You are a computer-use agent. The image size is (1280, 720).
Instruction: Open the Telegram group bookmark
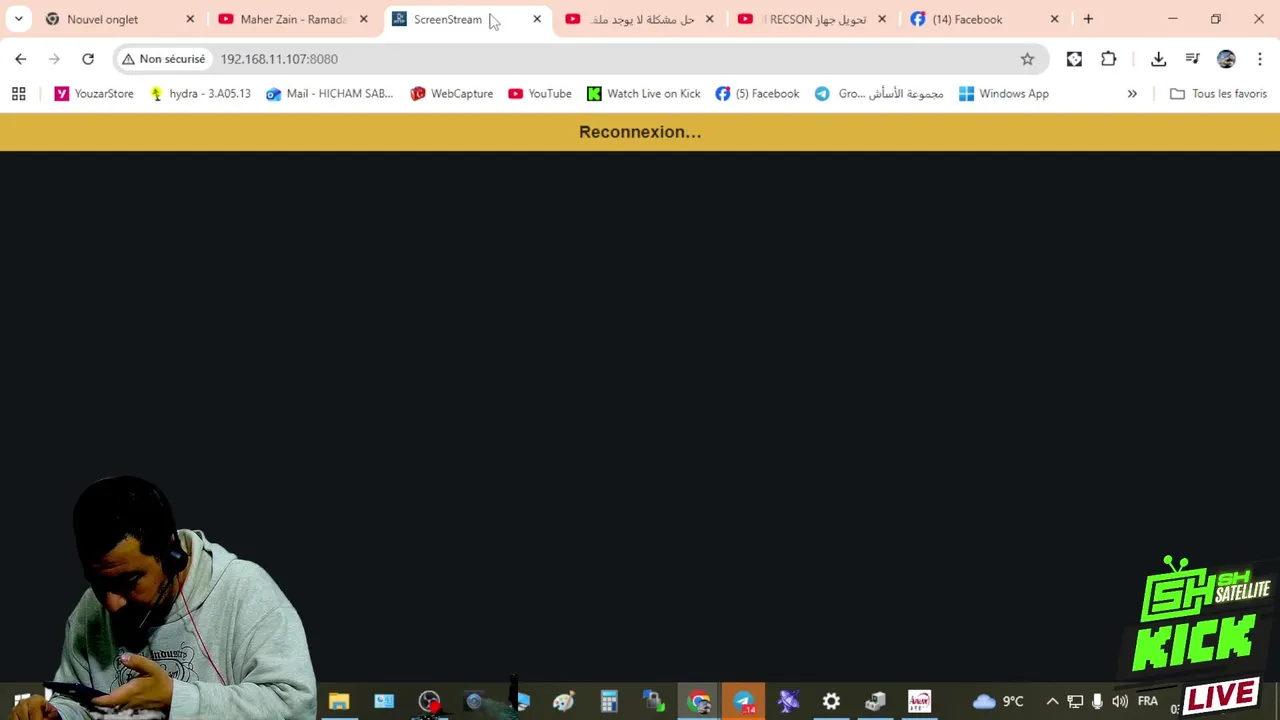pyautogui.click(x=879, y=94)
